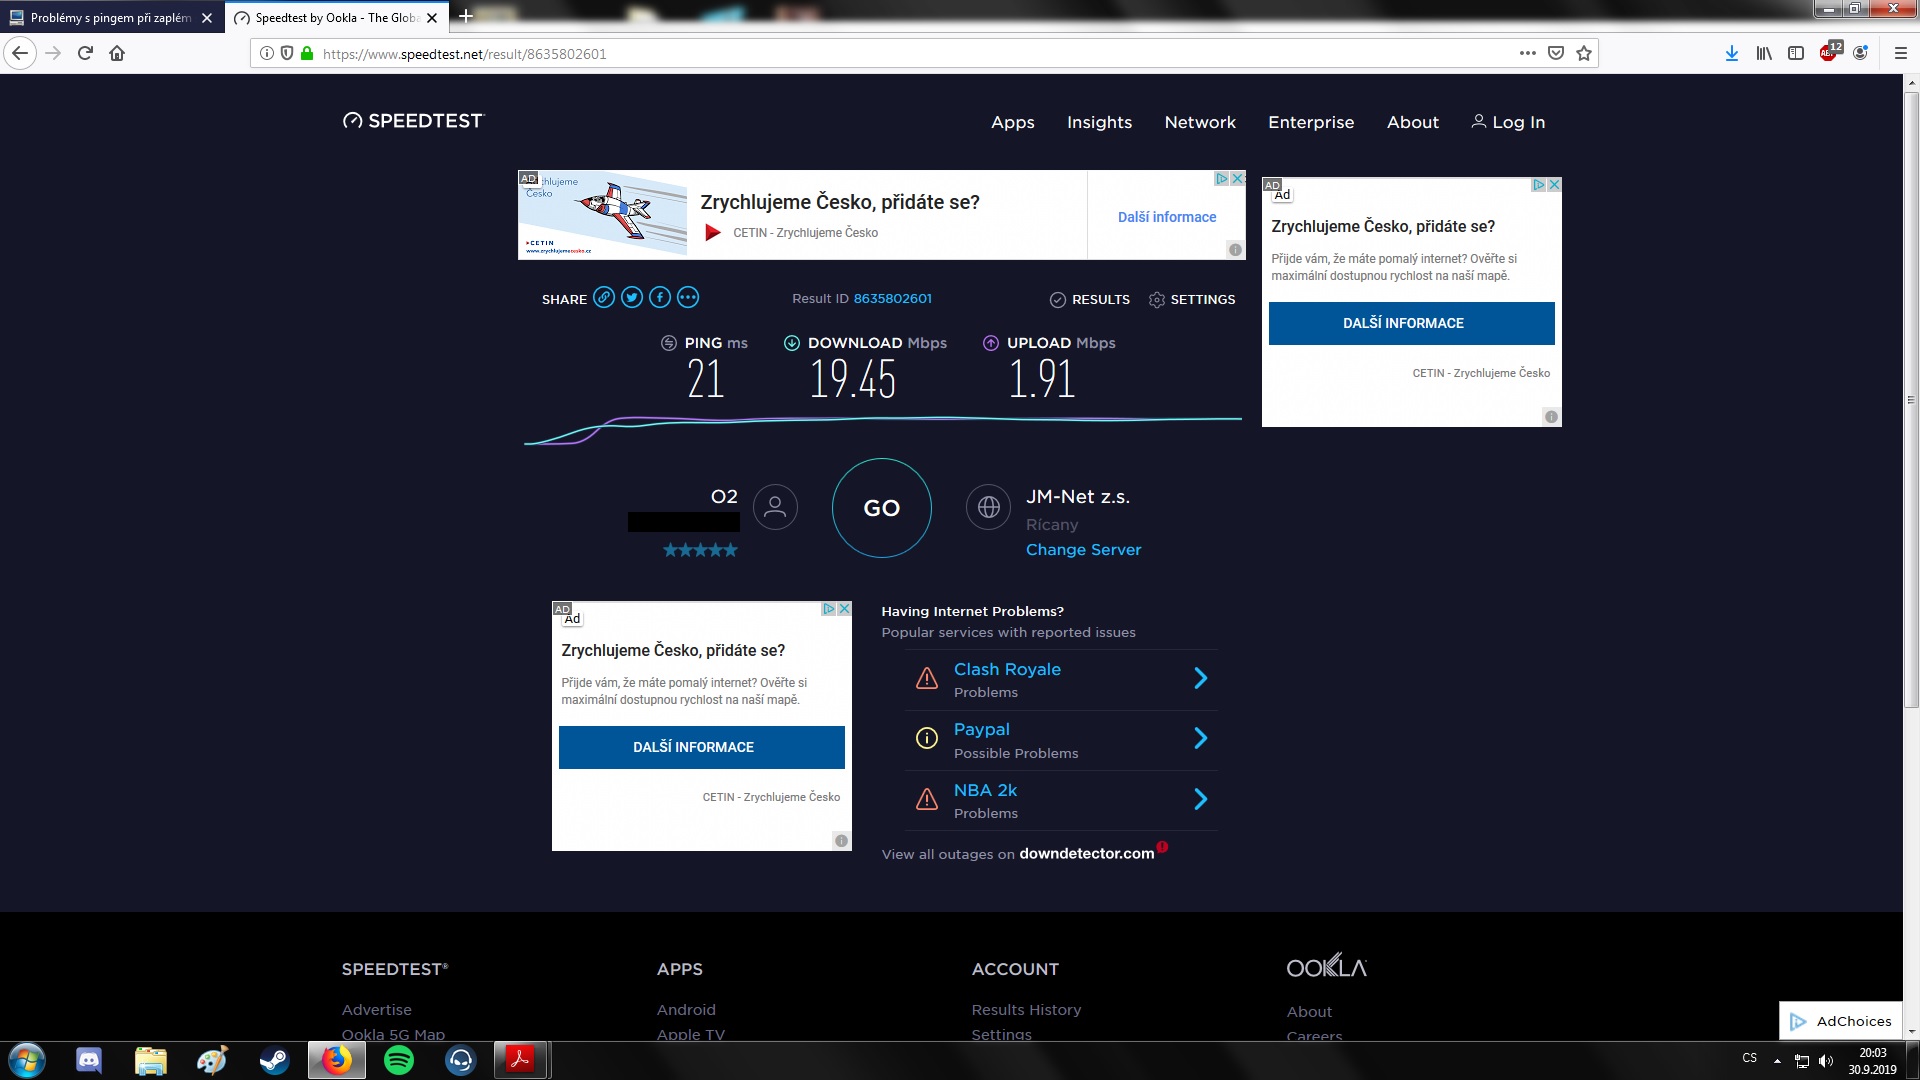Viewport: 1920px width, 1080px height.
Task: Open Spotify from the taskbar
Action: (x=399, y=1060)
